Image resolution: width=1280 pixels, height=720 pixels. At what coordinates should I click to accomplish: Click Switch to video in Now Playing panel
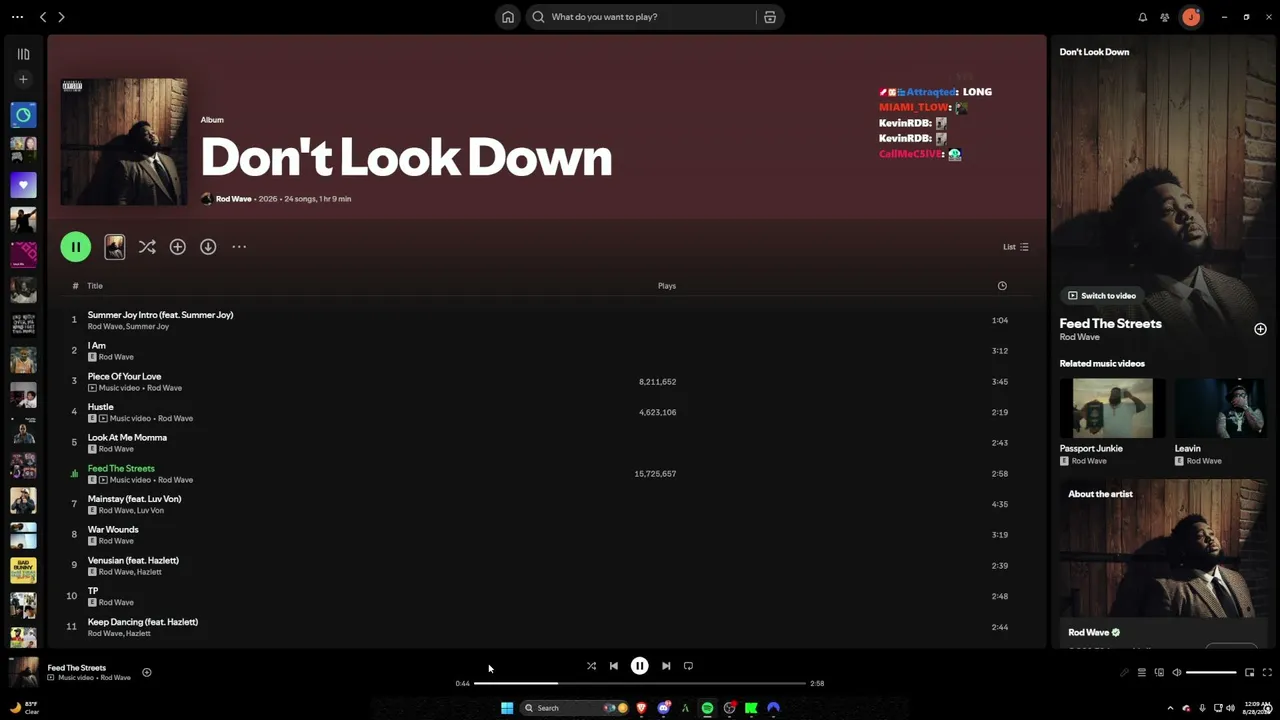[x=1102, y=296]
